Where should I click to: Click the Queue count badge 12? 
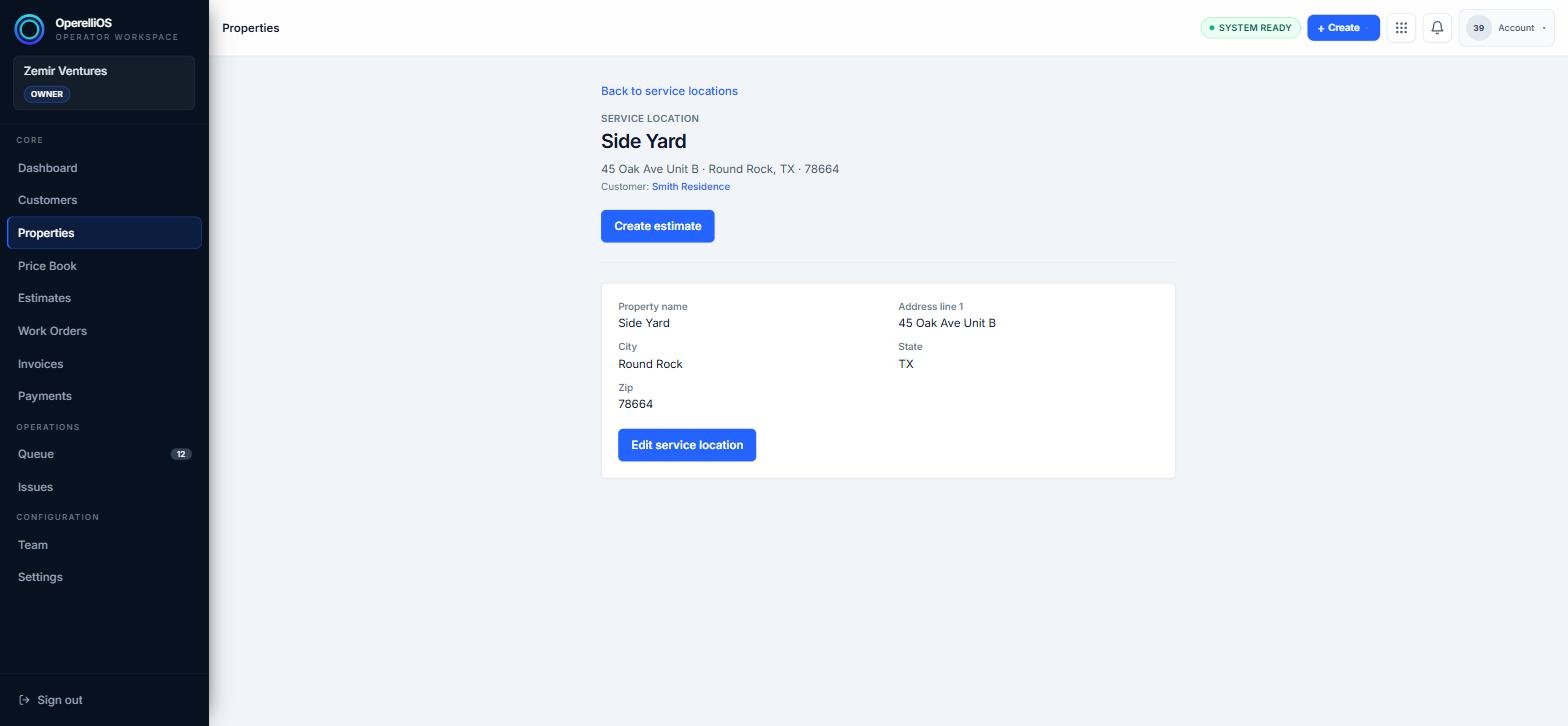(x=181, y=454)
